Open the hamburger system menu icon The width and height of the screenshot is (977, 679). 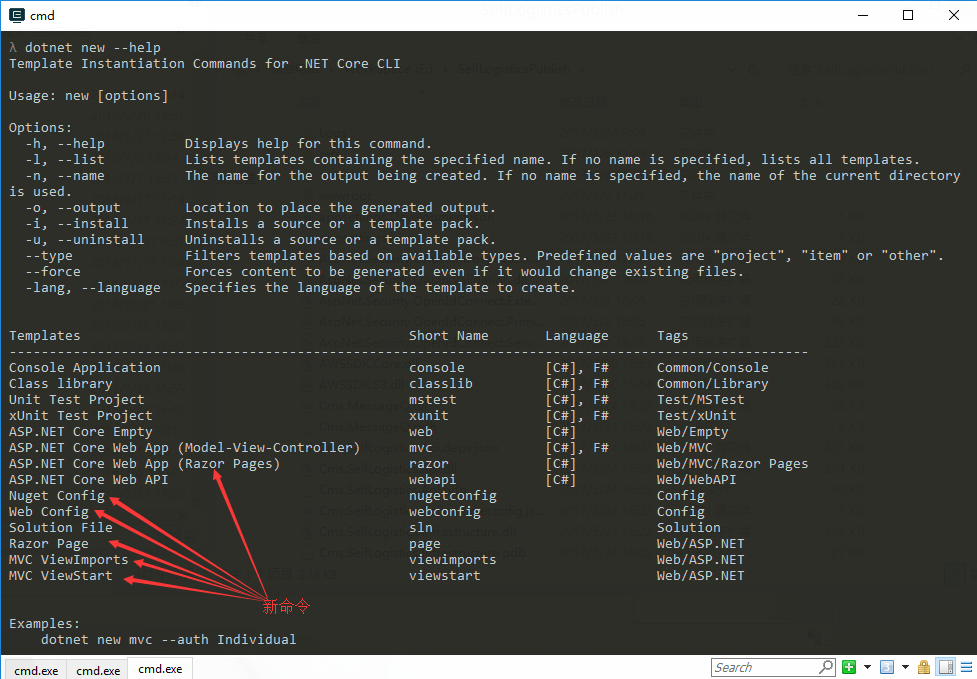click(x=966, y=667)
